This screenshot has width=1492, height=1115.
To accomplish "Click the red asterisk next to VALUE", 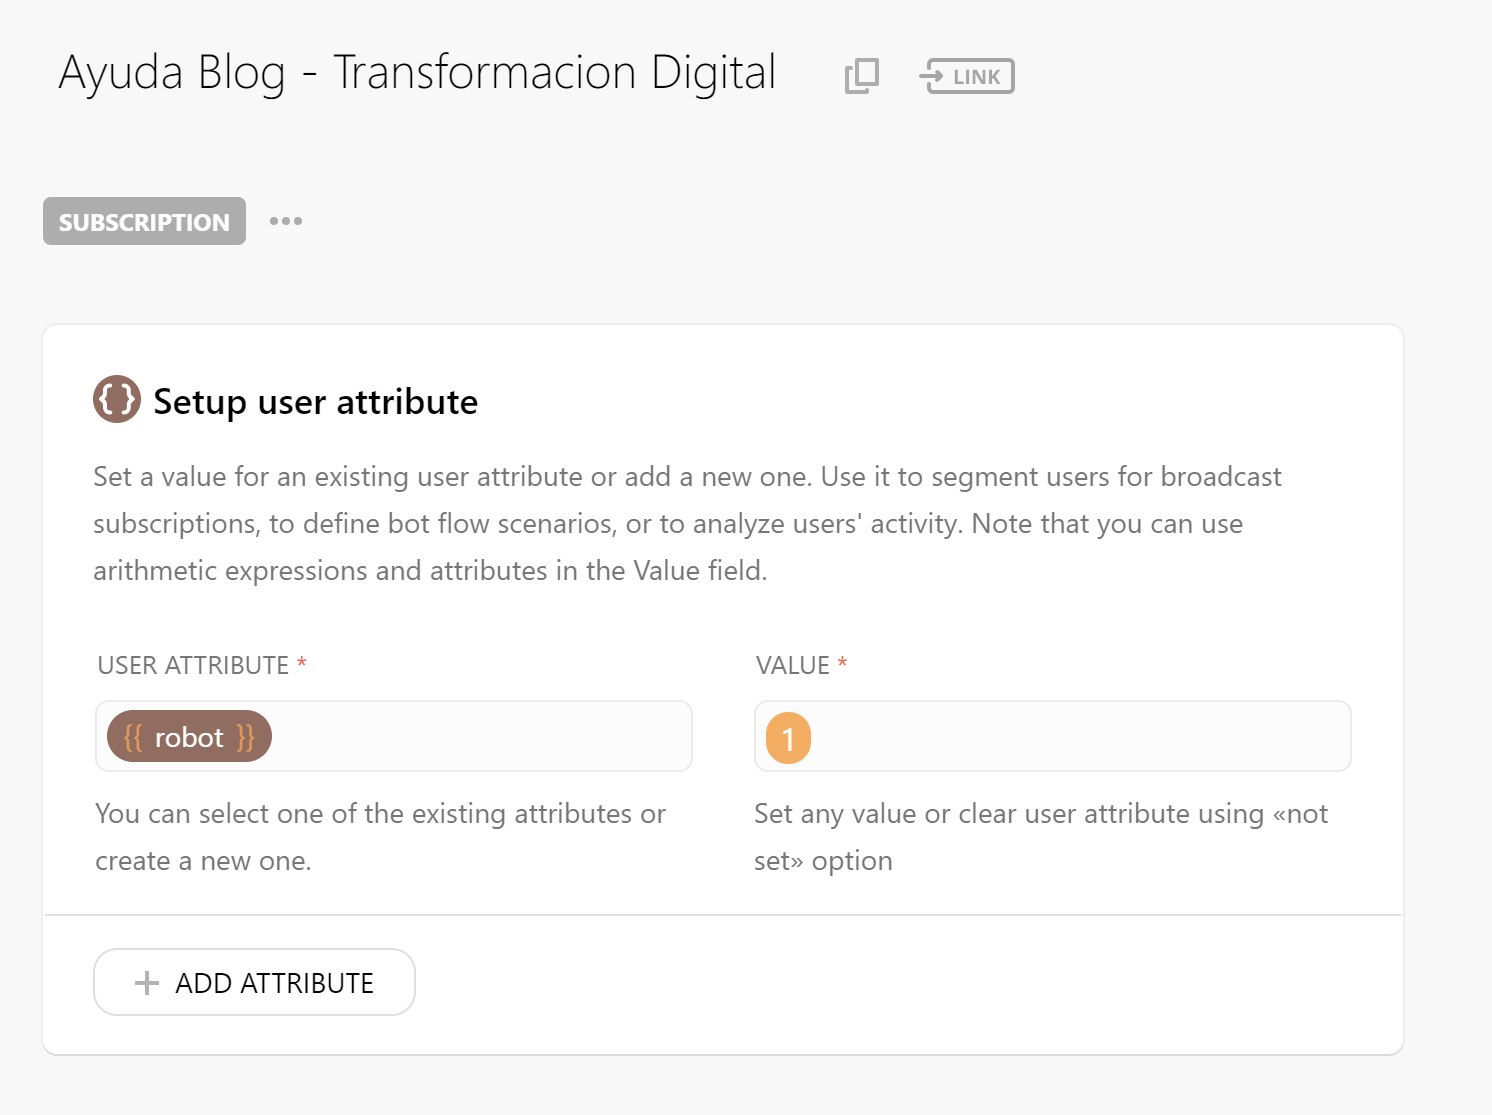I will pos(843,663).
